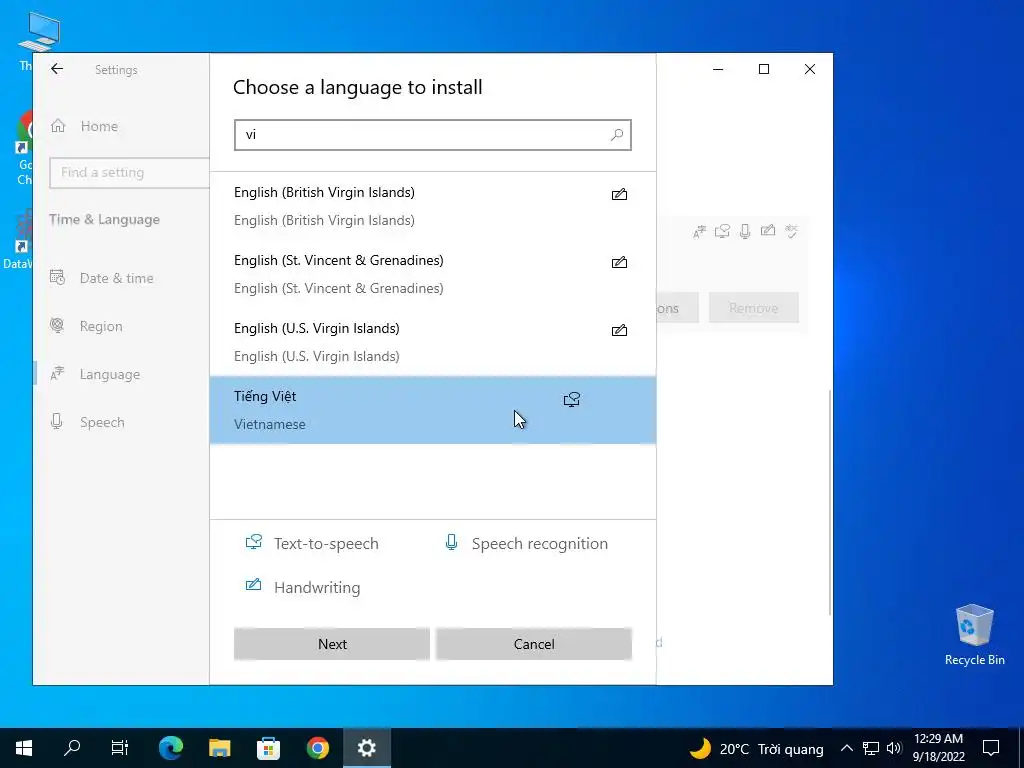Open Task View on the taskbar
The image size is (1024, 768).
tap(120, 748)
